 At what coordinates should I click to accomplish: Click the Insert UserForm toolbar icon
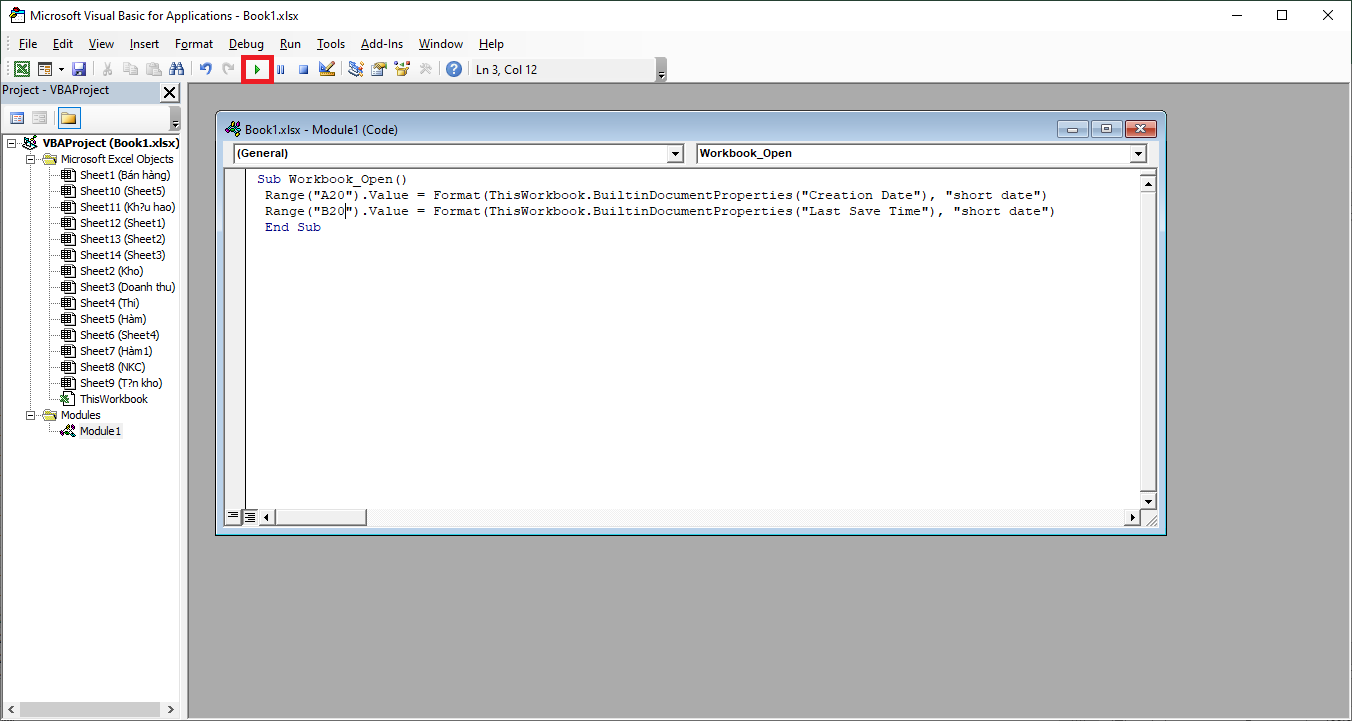tap(45, 69)
